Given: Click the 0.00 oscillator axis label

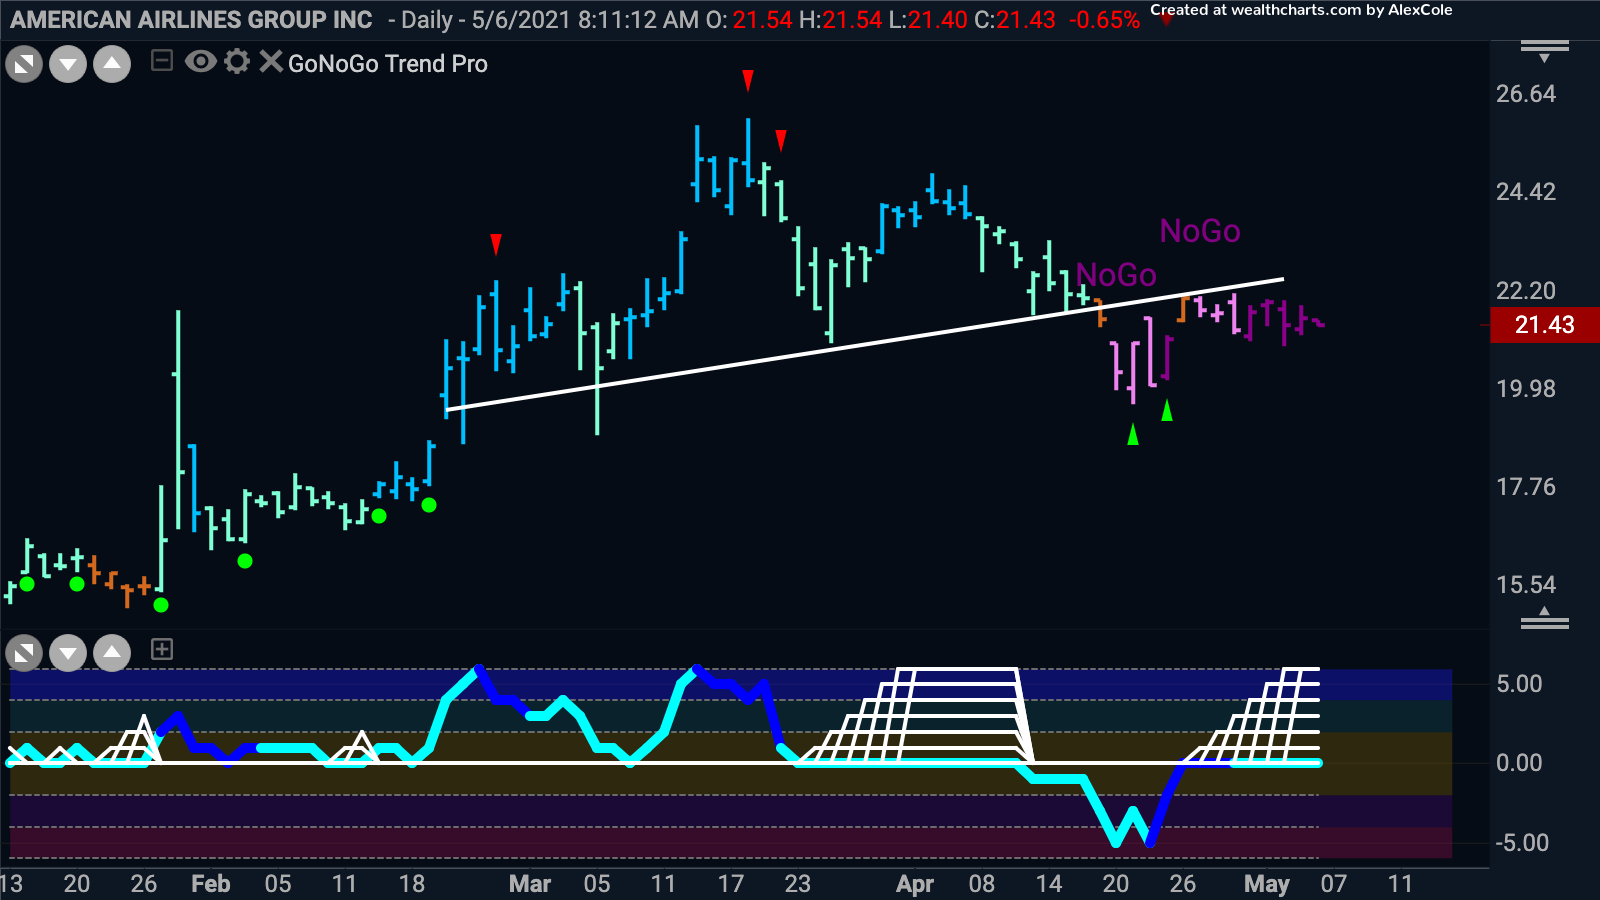Looking at the screenshot, I should point(1519,763).
